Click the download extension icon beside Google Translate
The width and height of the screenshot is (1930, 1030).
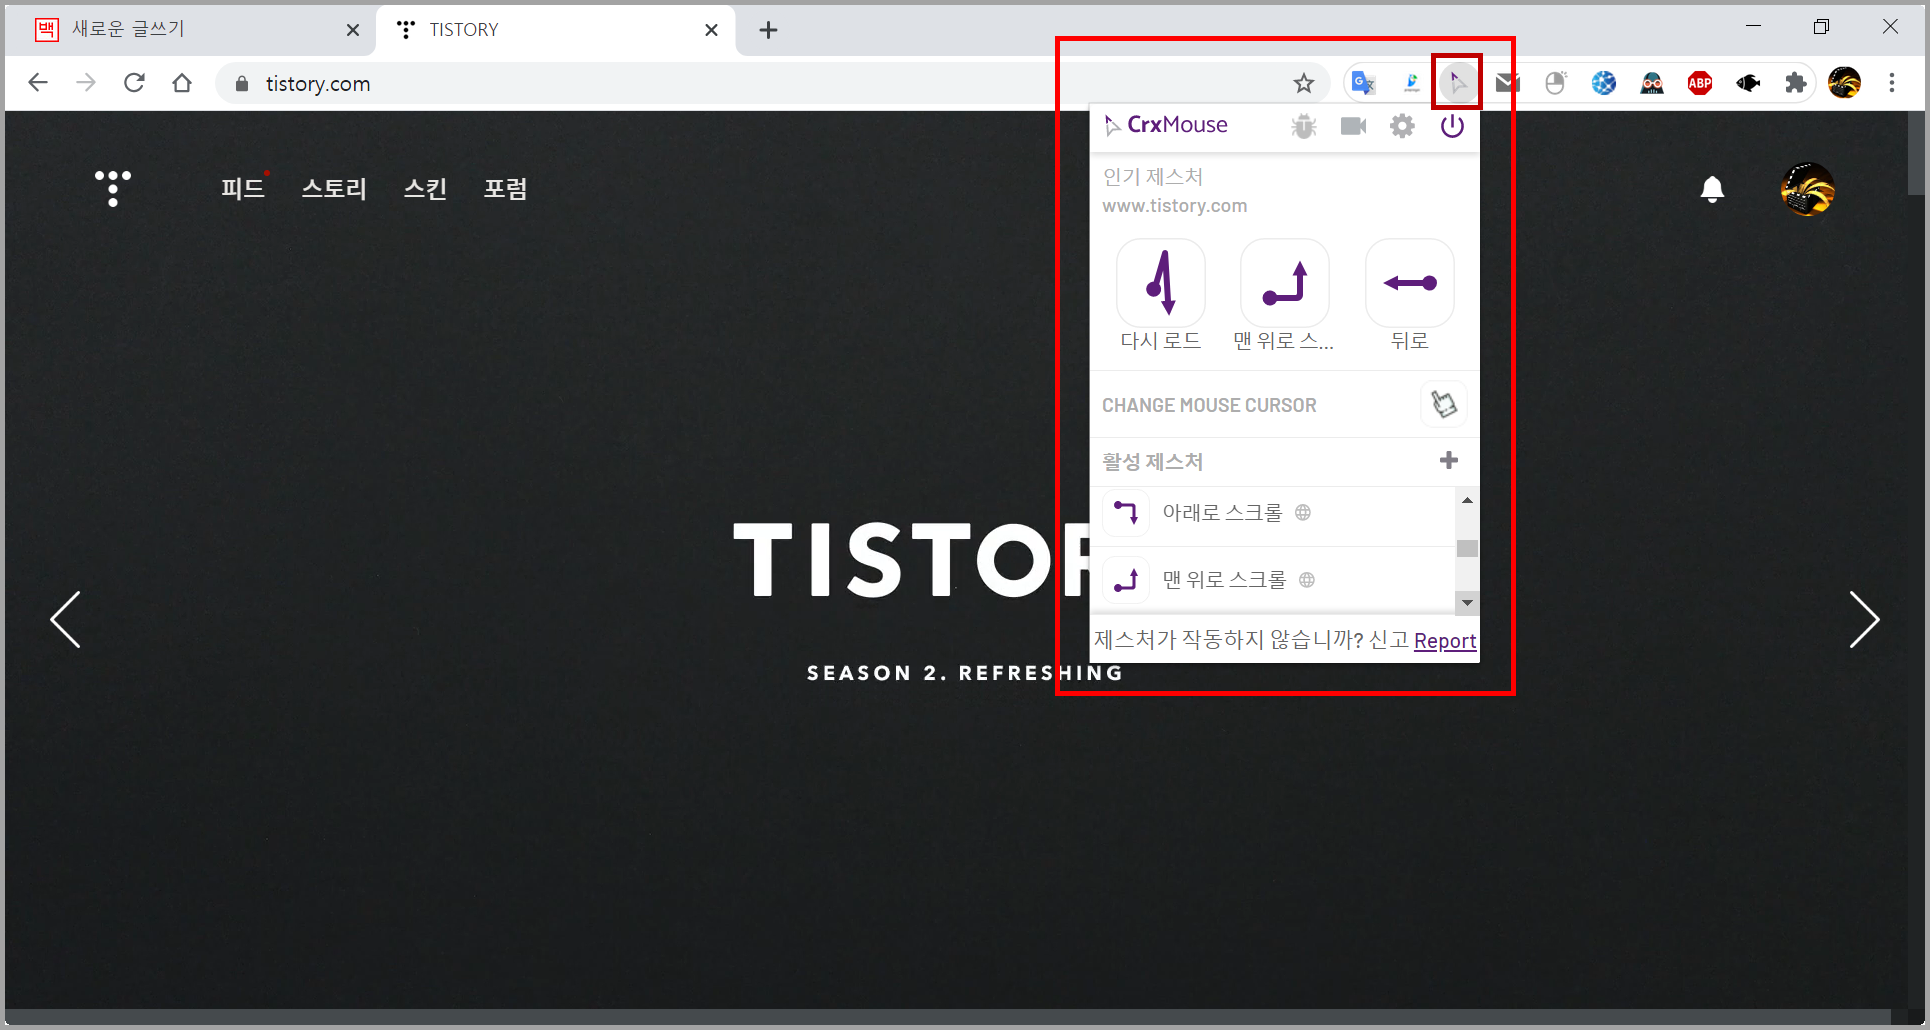(x=1411, y=83)
